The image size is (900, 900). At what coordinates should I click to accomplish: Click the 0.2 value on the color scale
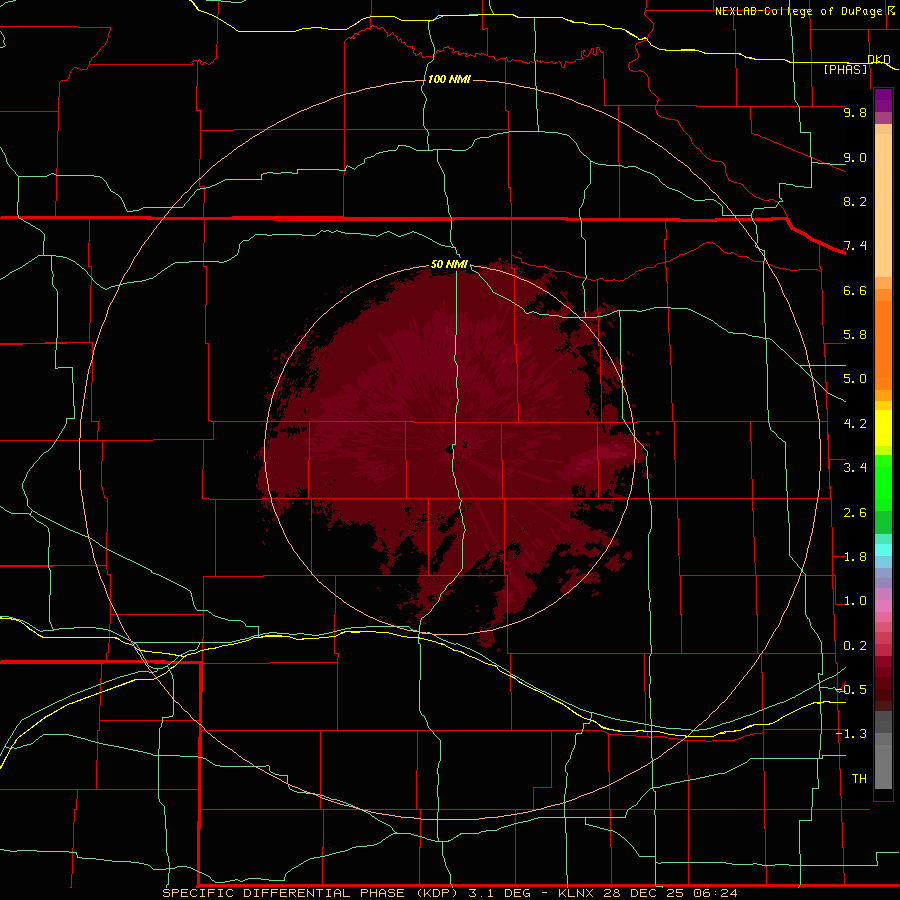pos(855,646)
